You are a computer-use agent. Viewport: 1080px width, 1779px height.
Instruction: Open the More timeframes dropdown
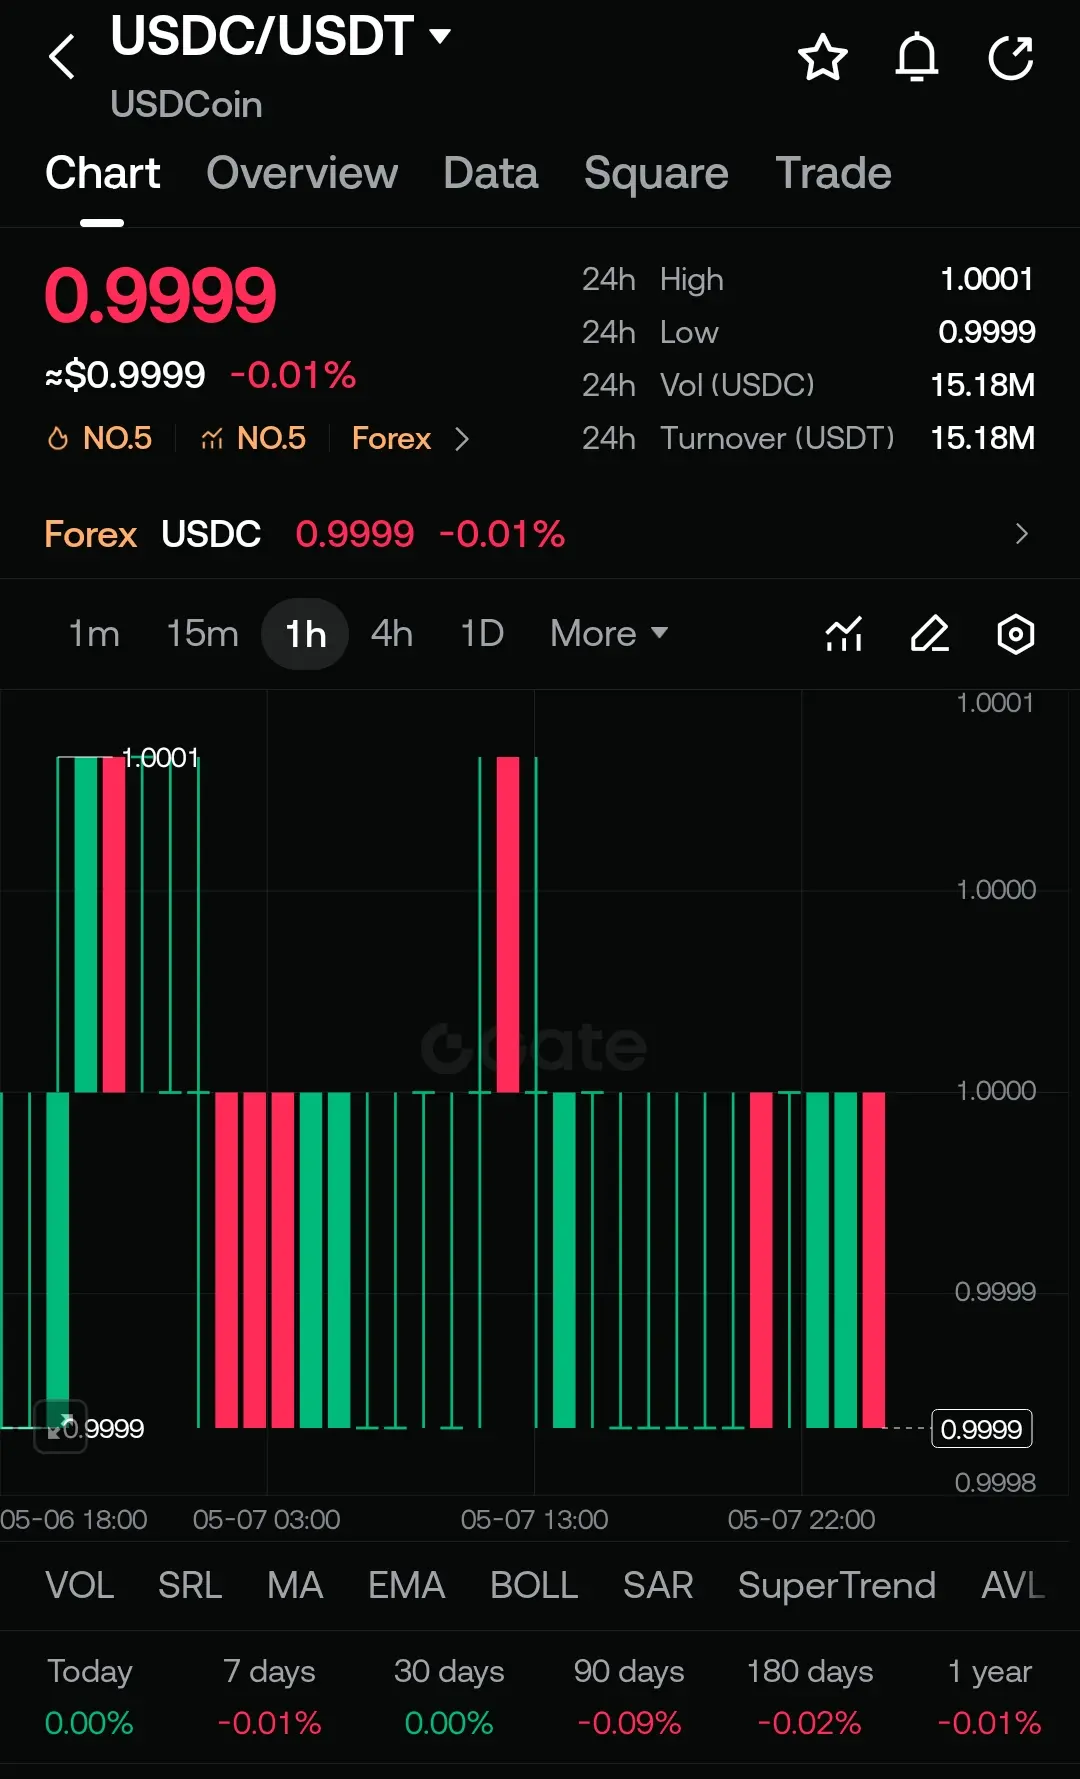click(x=609, y=634)
